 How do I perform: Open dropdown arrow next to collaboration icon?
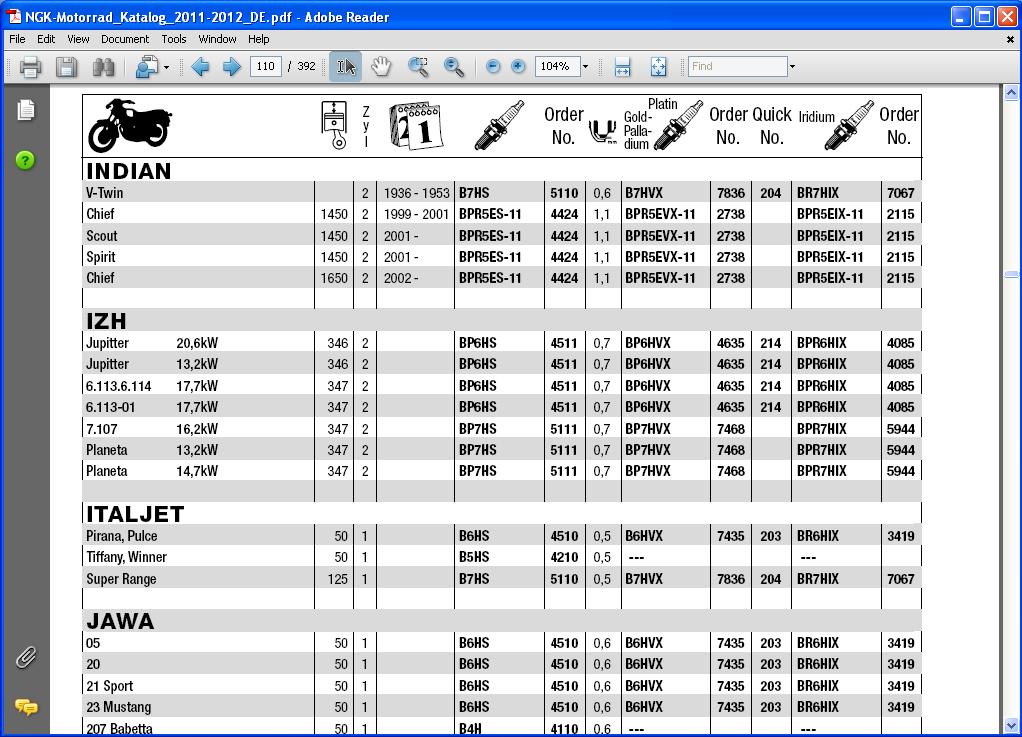pyautogui.click(x=167, y=66)
